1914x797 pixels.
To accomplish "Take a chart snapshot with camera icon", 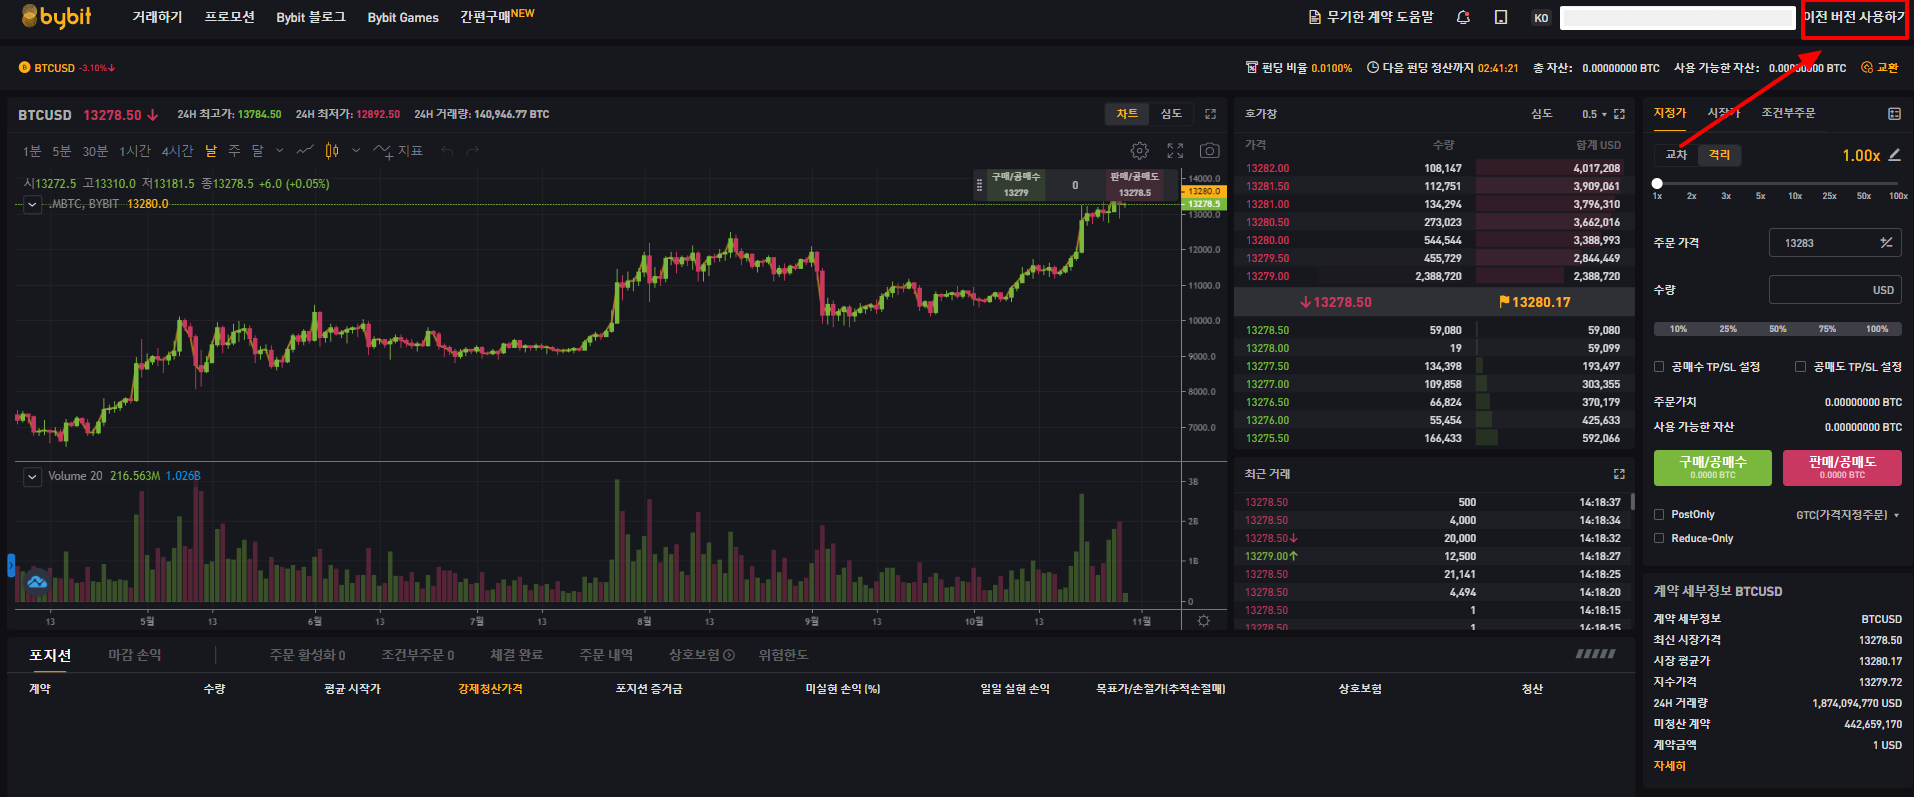I will pyautogui.click(x=1209, y=151).
